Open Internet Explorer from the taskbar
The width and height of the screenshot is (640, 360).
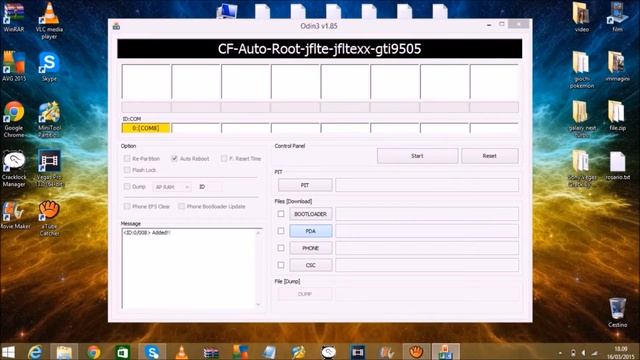click(x=35, y=352)
